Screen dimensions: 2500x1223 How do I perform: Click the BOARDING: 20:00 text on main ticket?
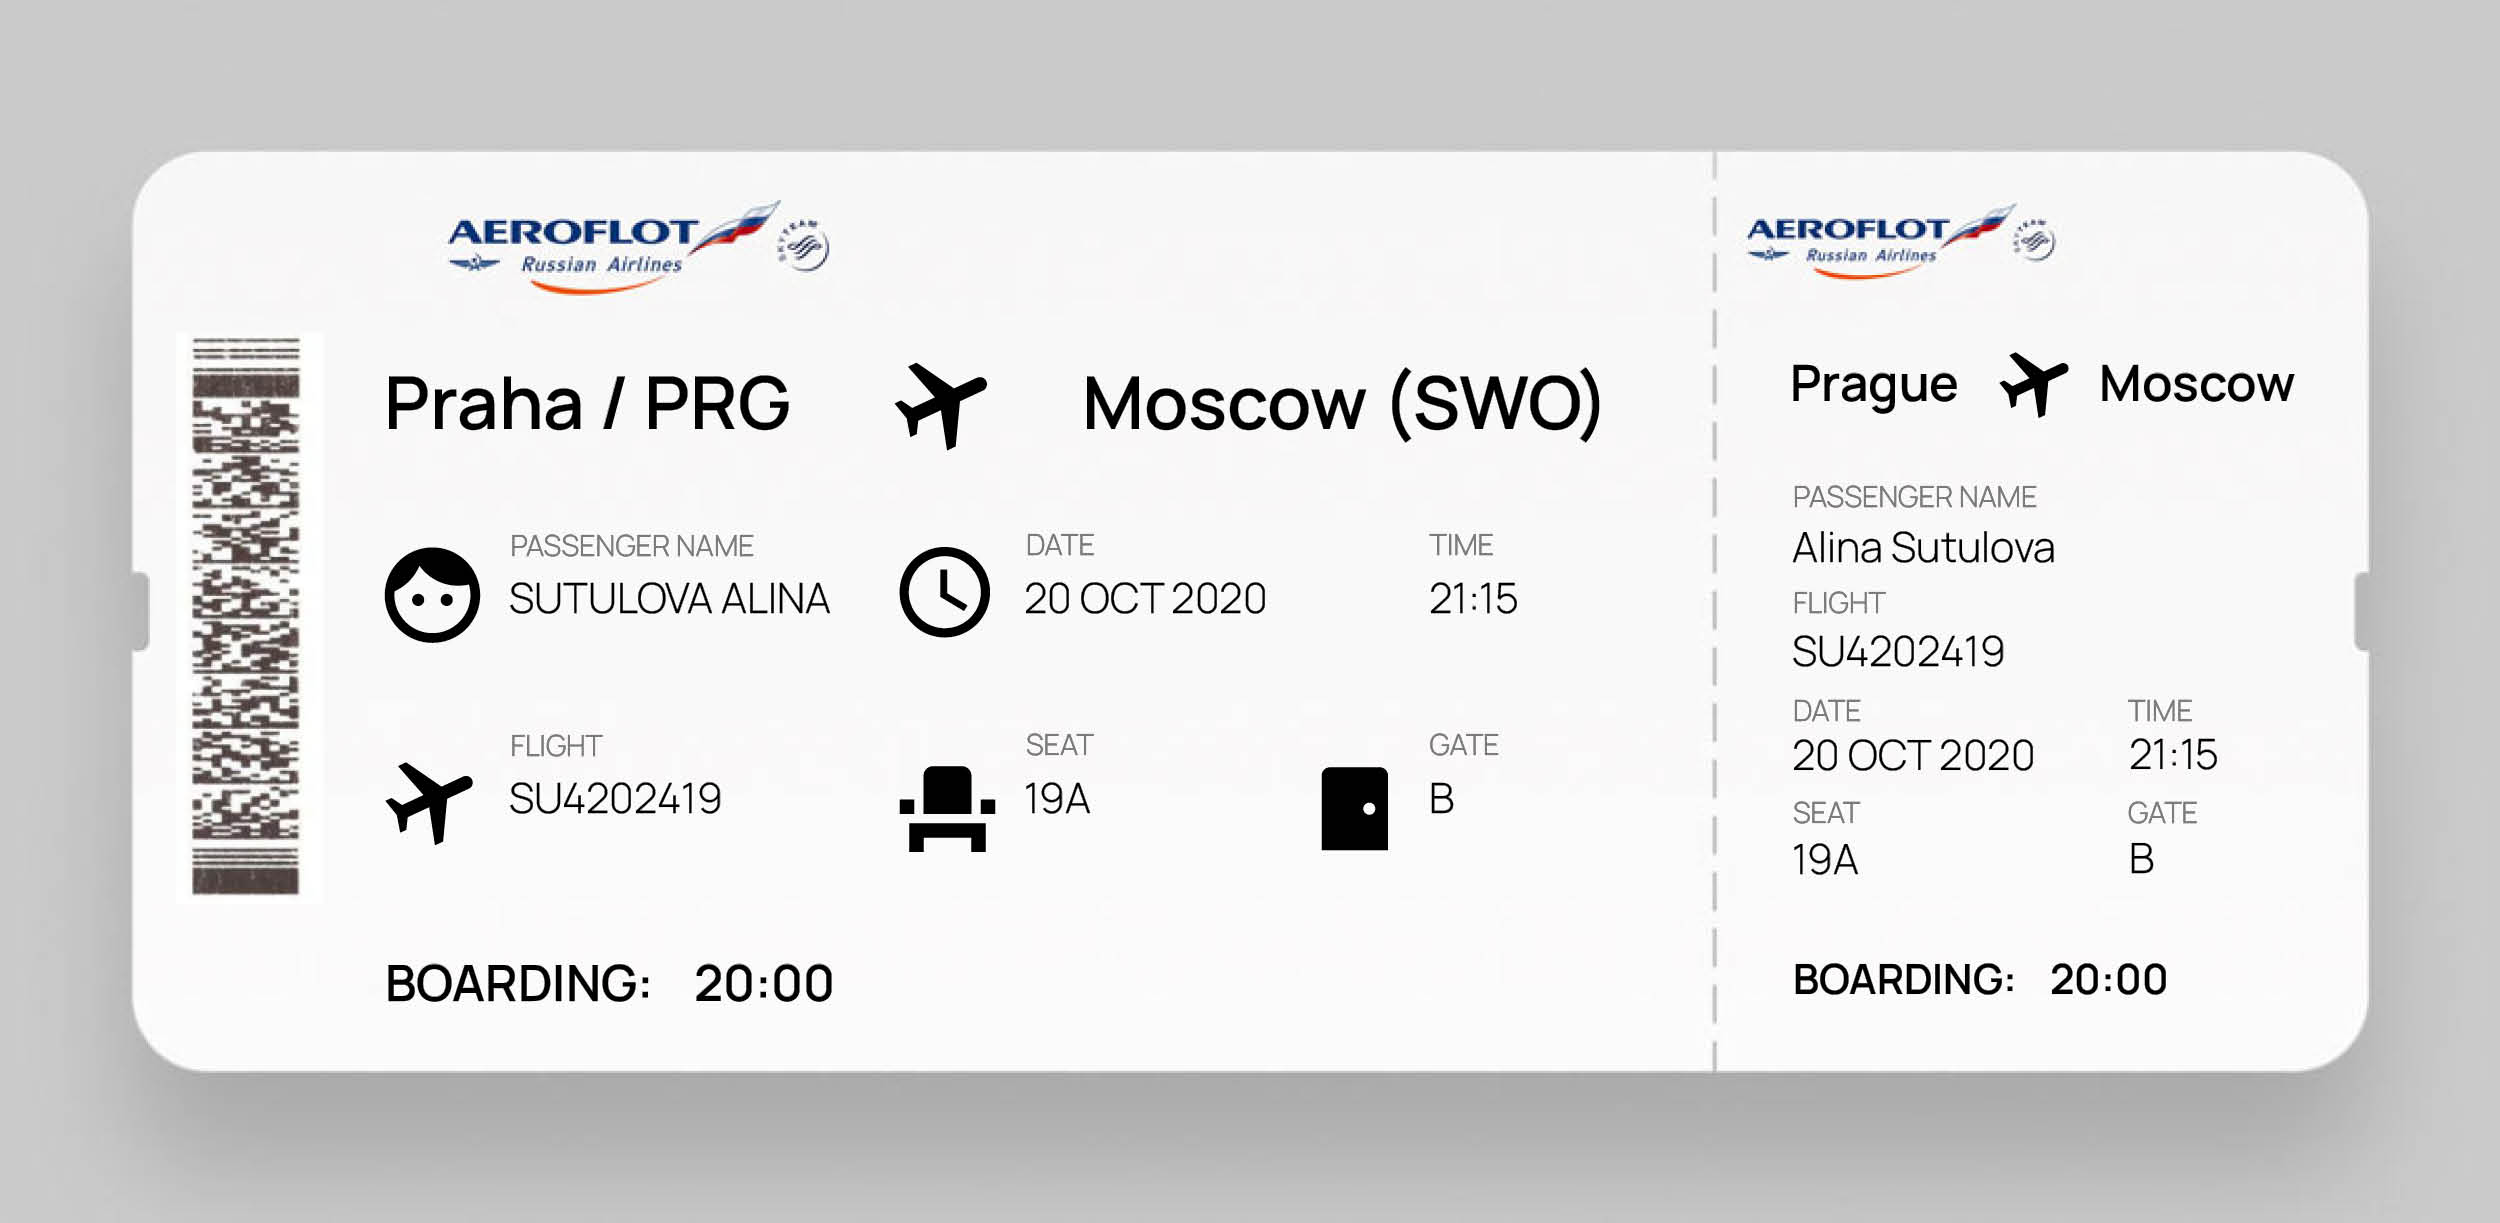609,983
